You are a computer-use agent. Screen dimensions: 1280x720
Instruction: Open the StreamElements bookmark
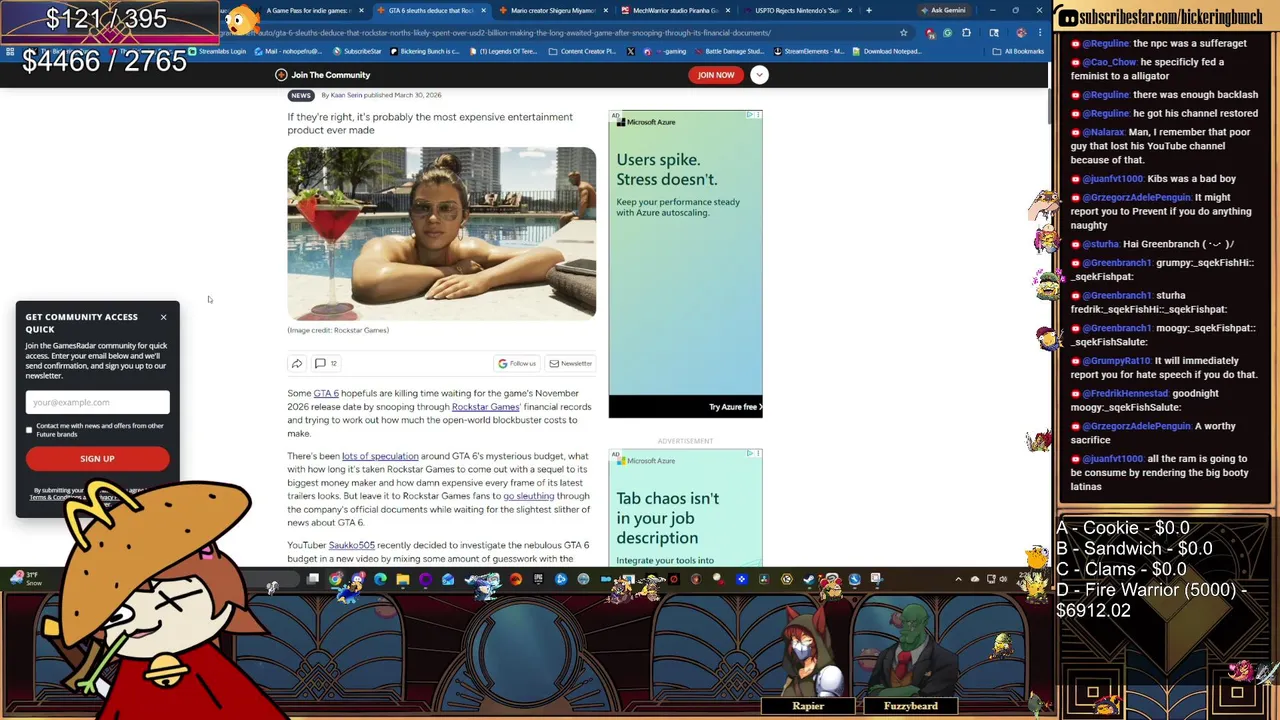pos(809,51)
